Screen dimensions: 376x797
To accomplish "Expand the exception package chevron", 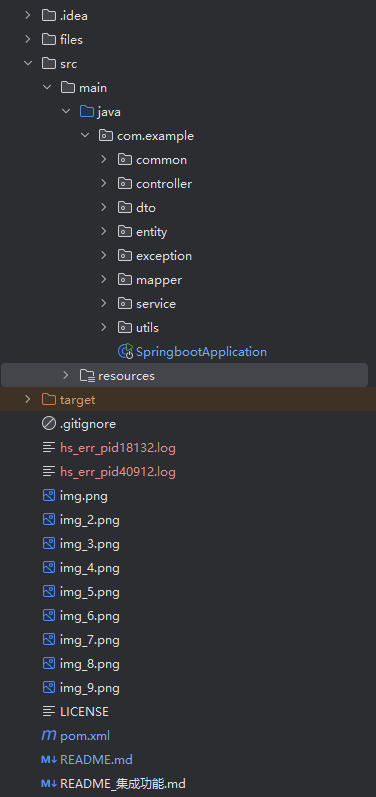I will 104,256.
